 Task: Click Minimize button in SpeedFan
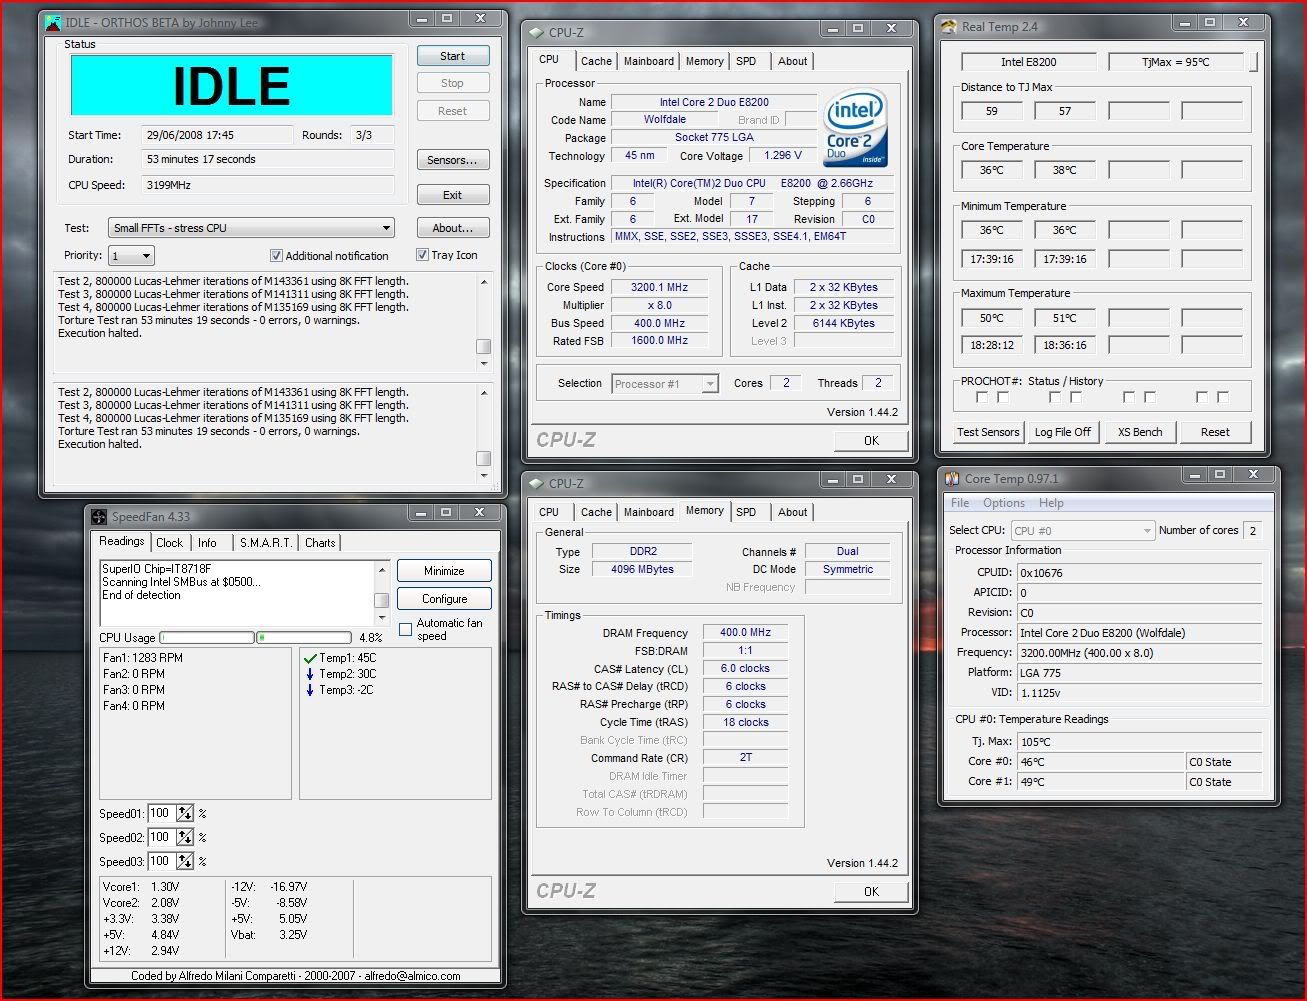[x=444, y=571]
